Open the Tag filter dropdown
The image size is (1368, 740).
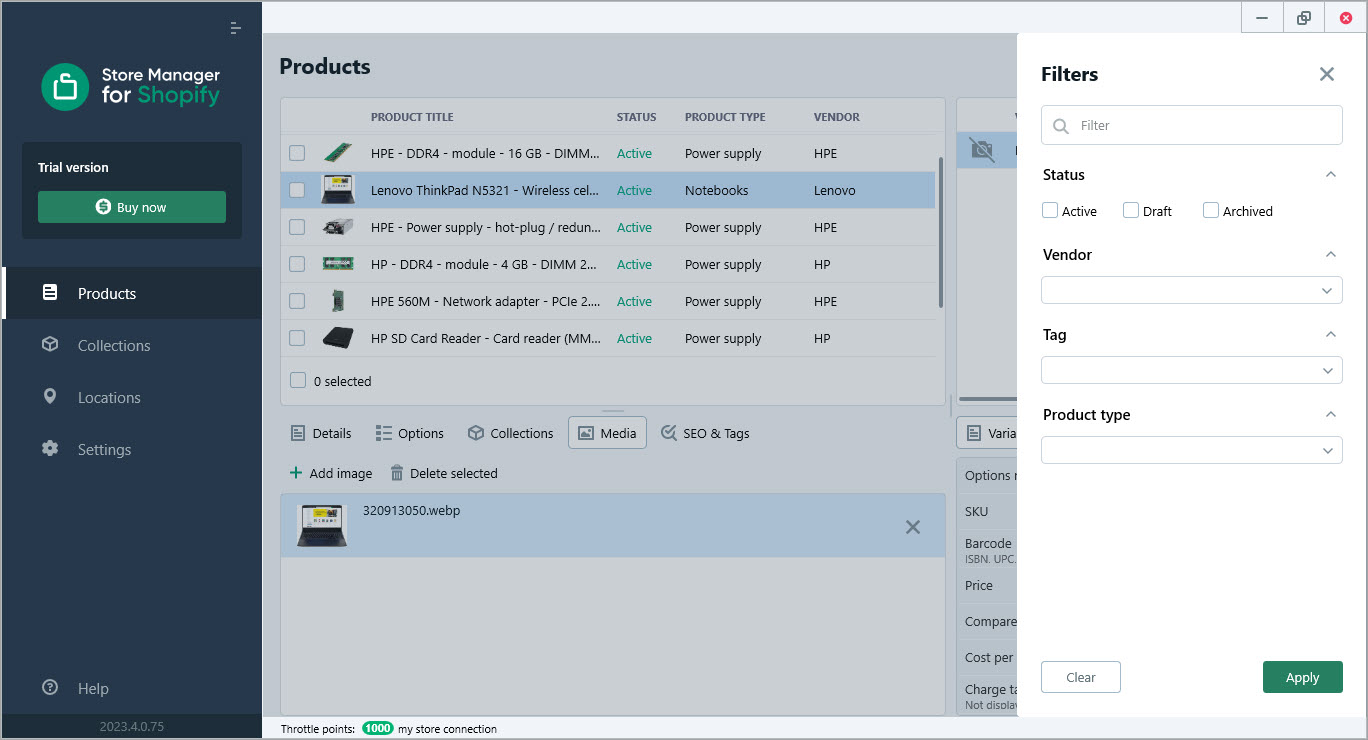tap(1192, 370)
